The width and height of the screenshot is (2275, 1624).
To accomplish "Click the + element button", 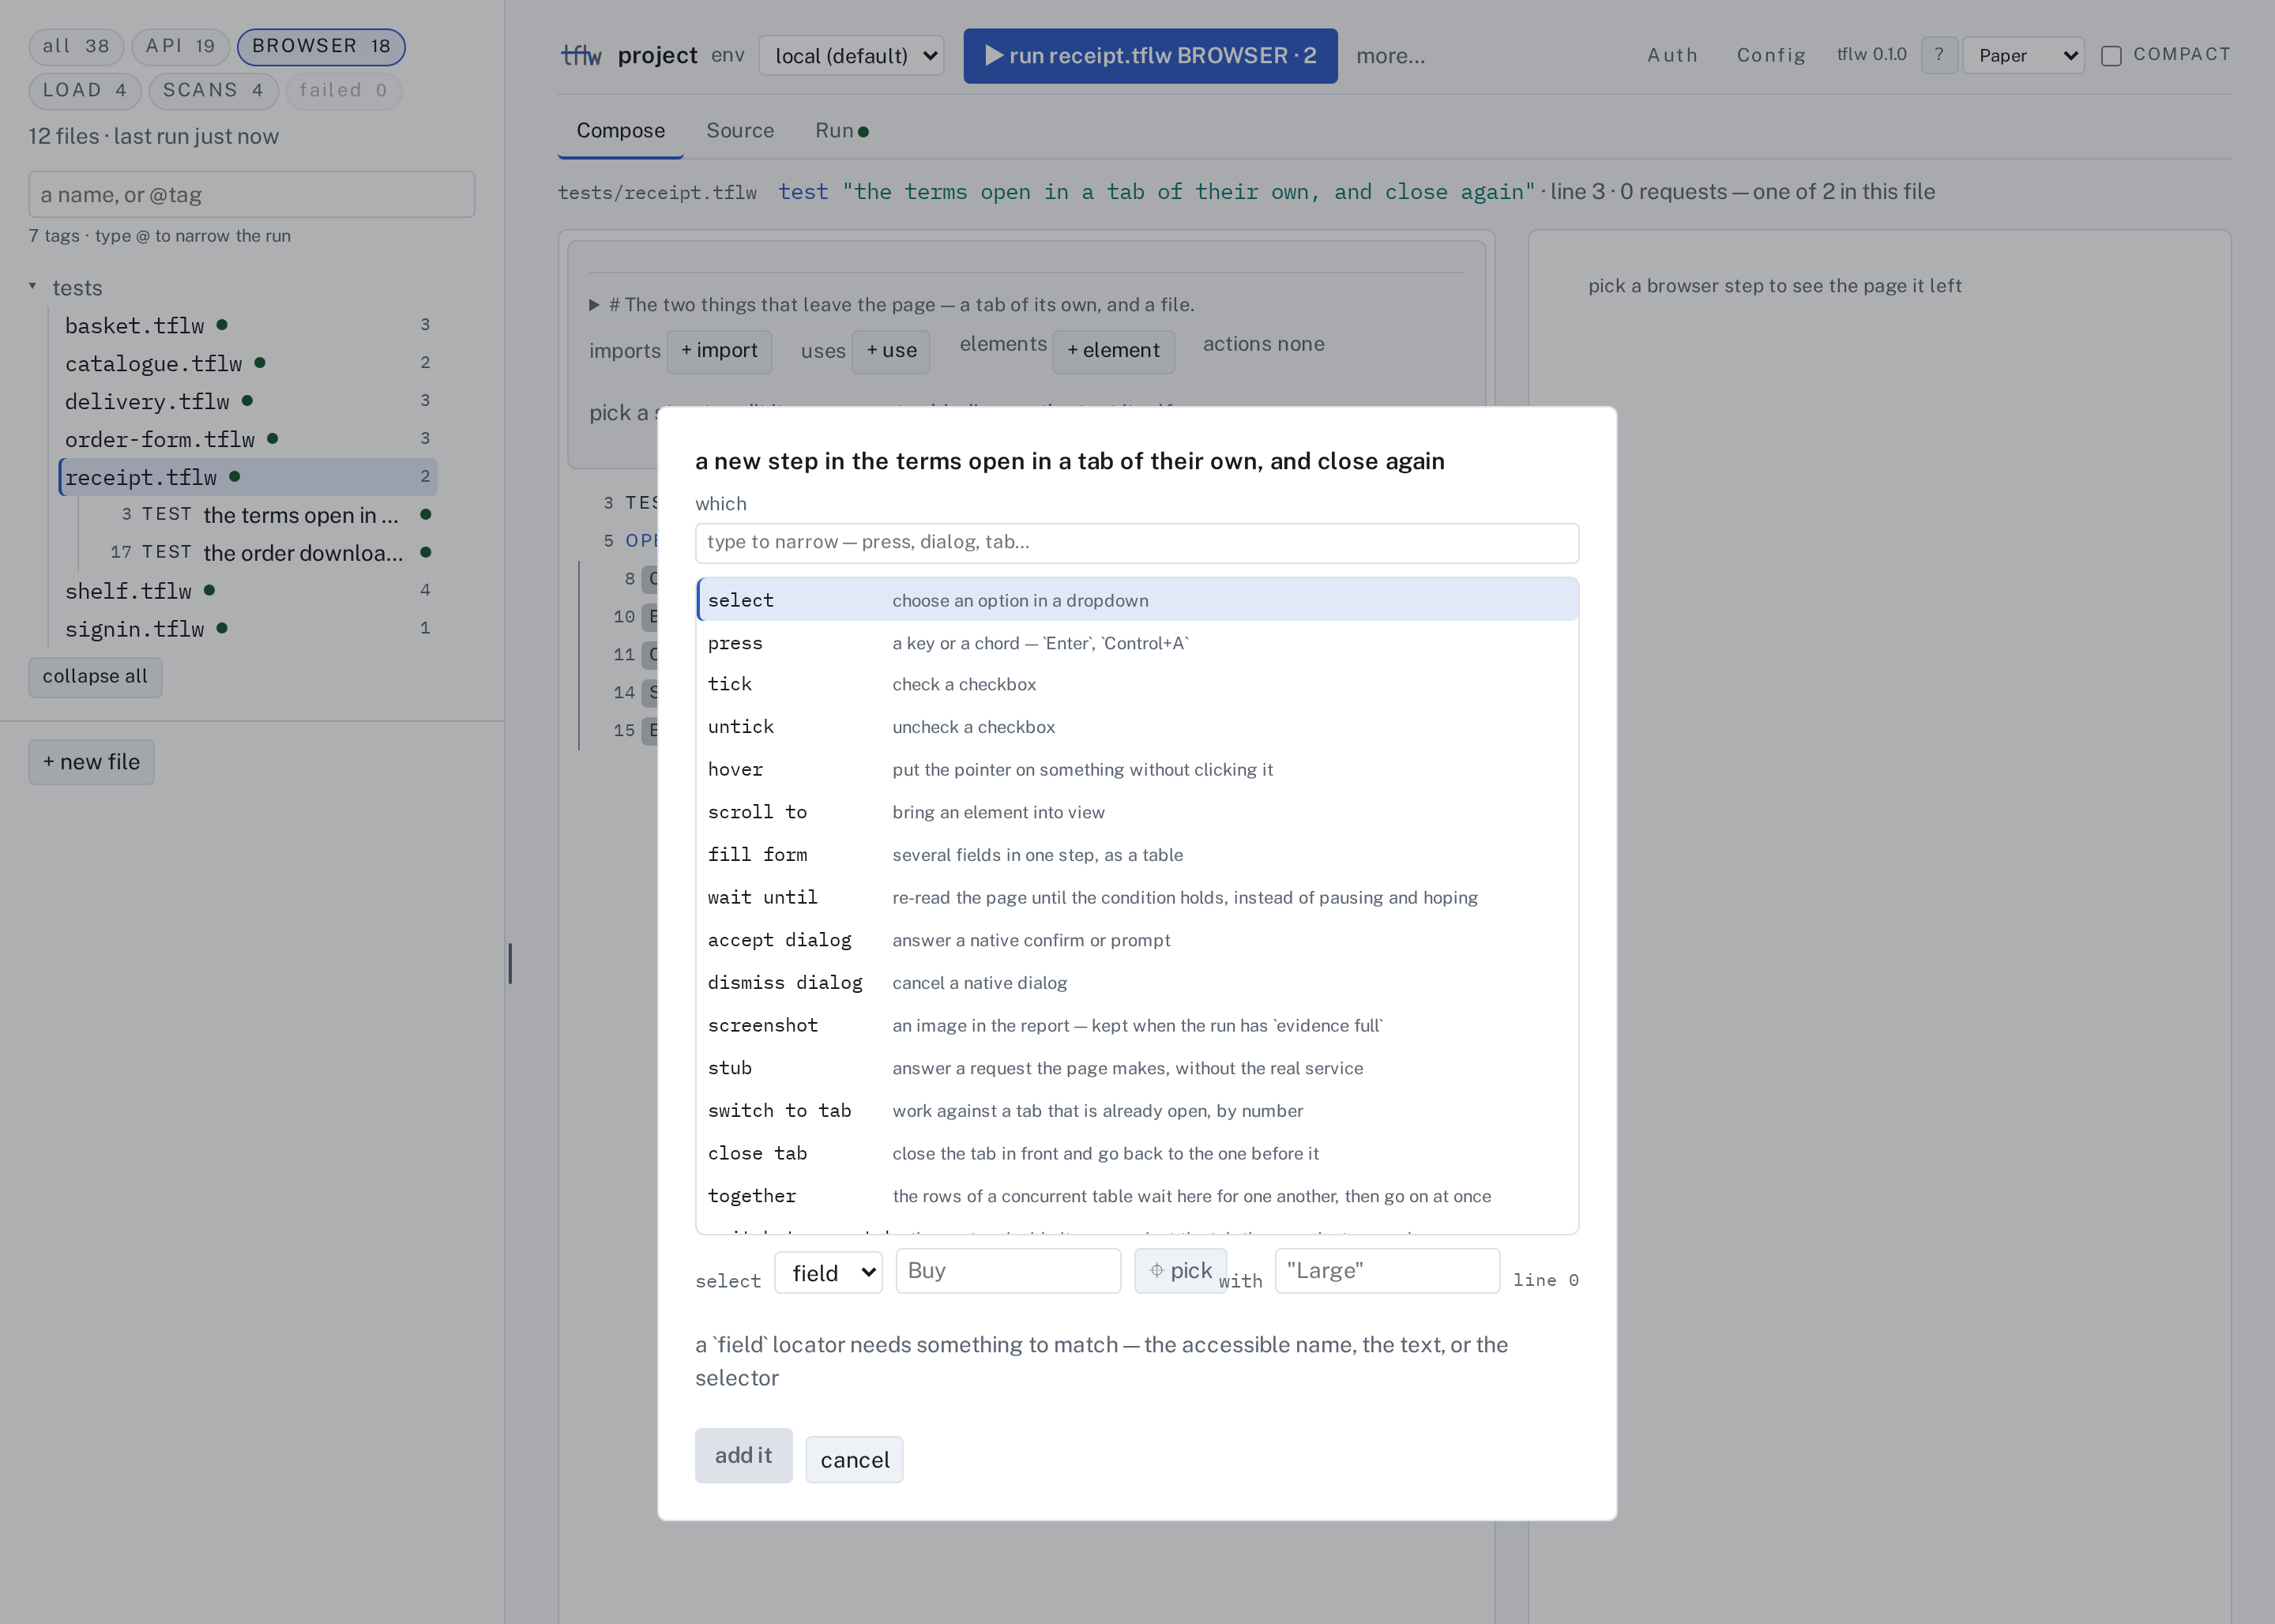I will (x=1113, y=351).
